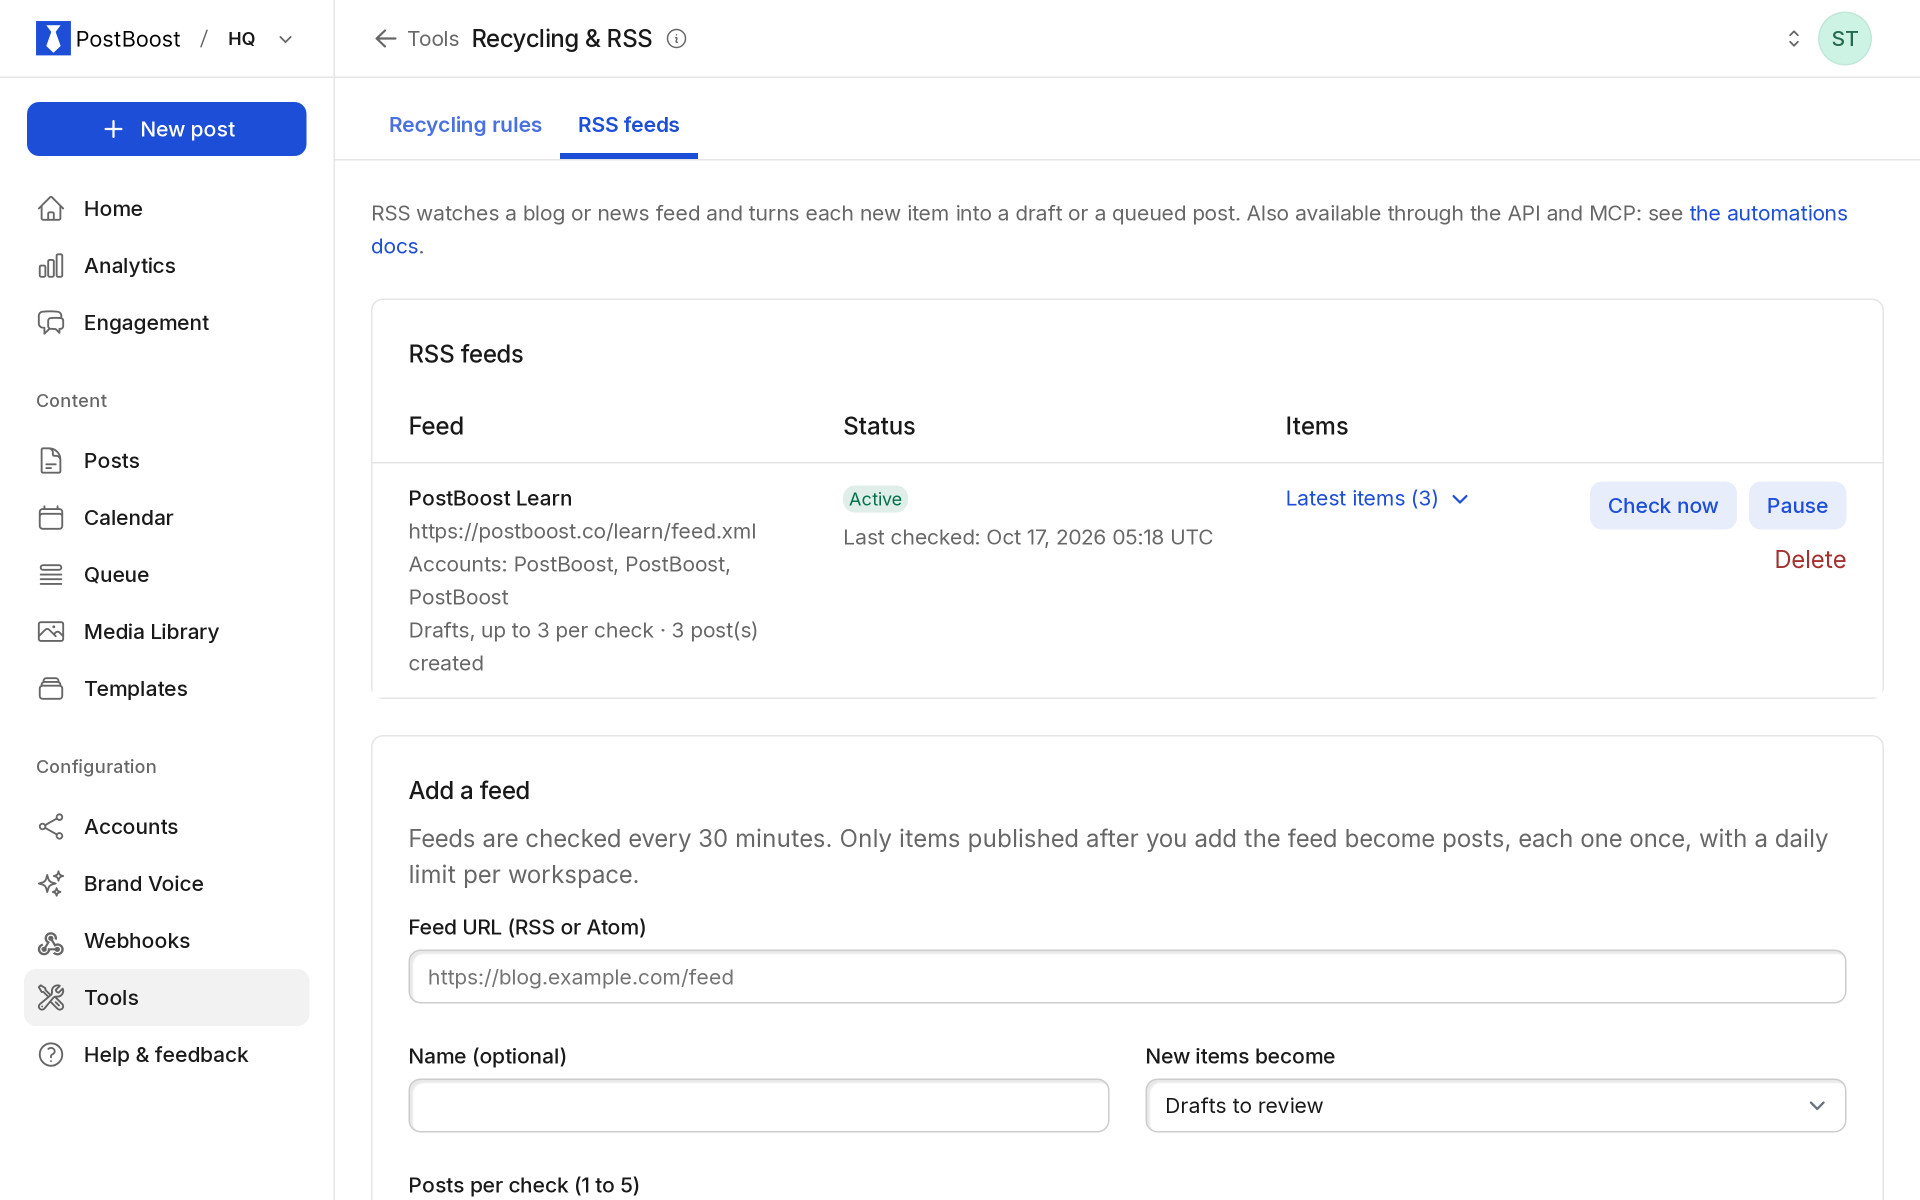Open the Brand Voice sparkle icon
This screenshot has height=1200, width=1920.
51,884
